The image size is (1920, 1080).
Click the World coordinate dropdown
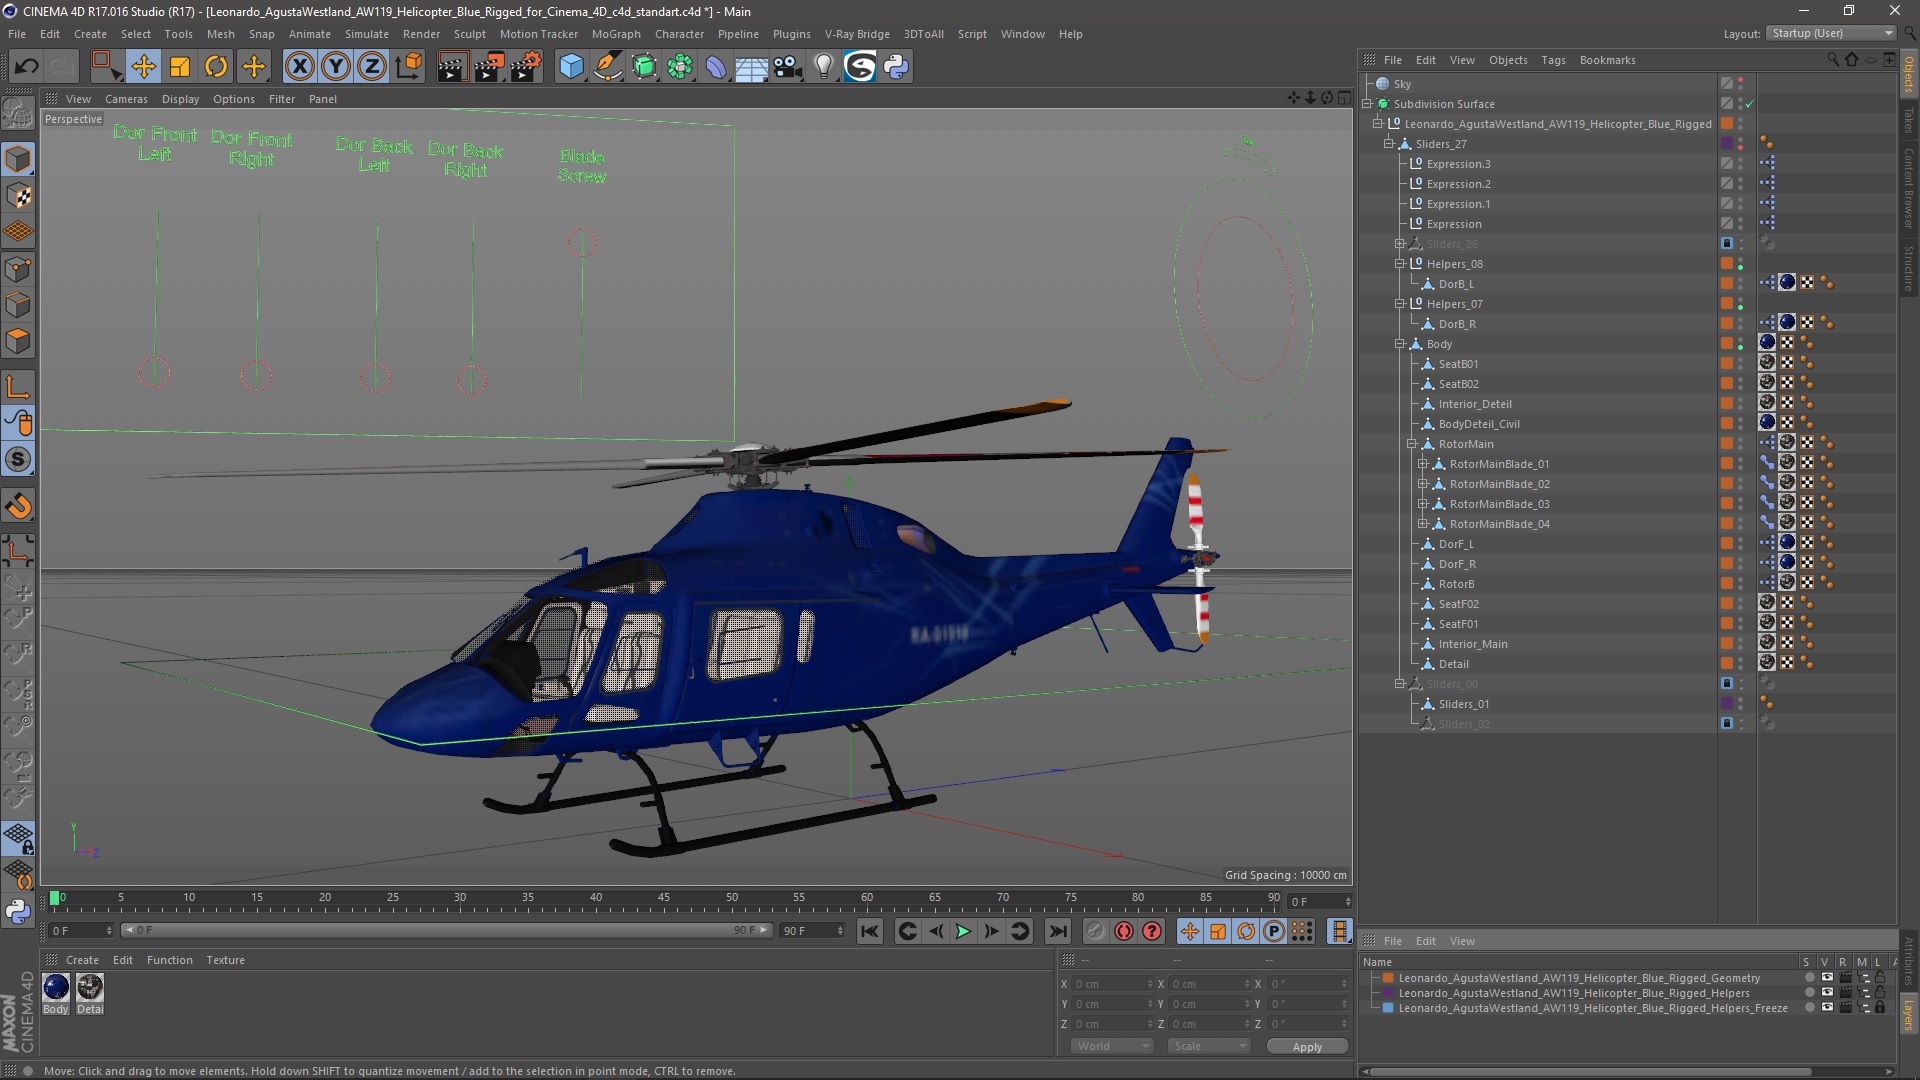[1110, 1046]
